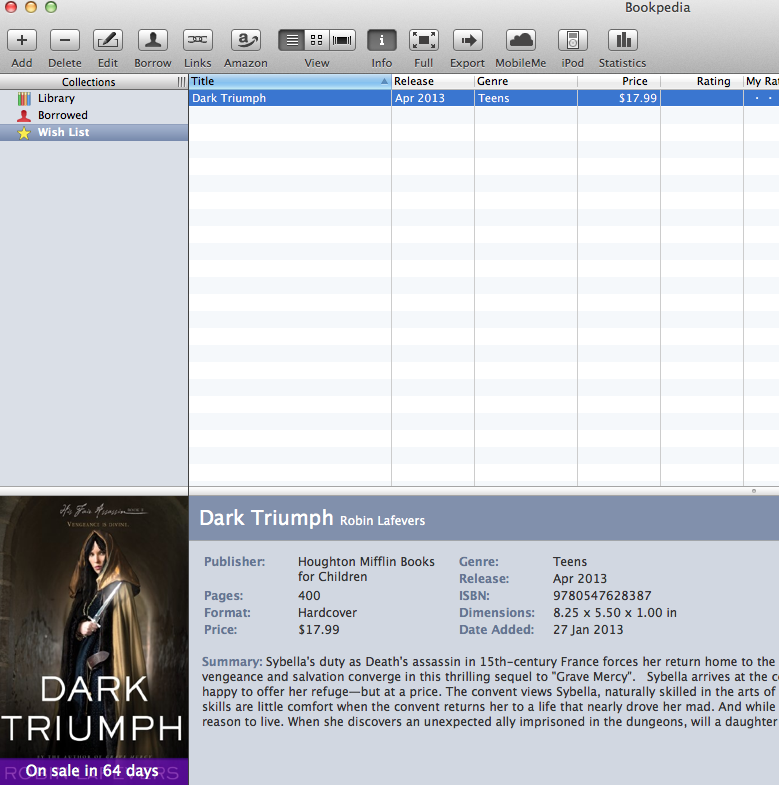Click the Dark Triumph heading in details
Image resolution: width=779 pixels, height=785 pixels.
click(x=266, y=518)
